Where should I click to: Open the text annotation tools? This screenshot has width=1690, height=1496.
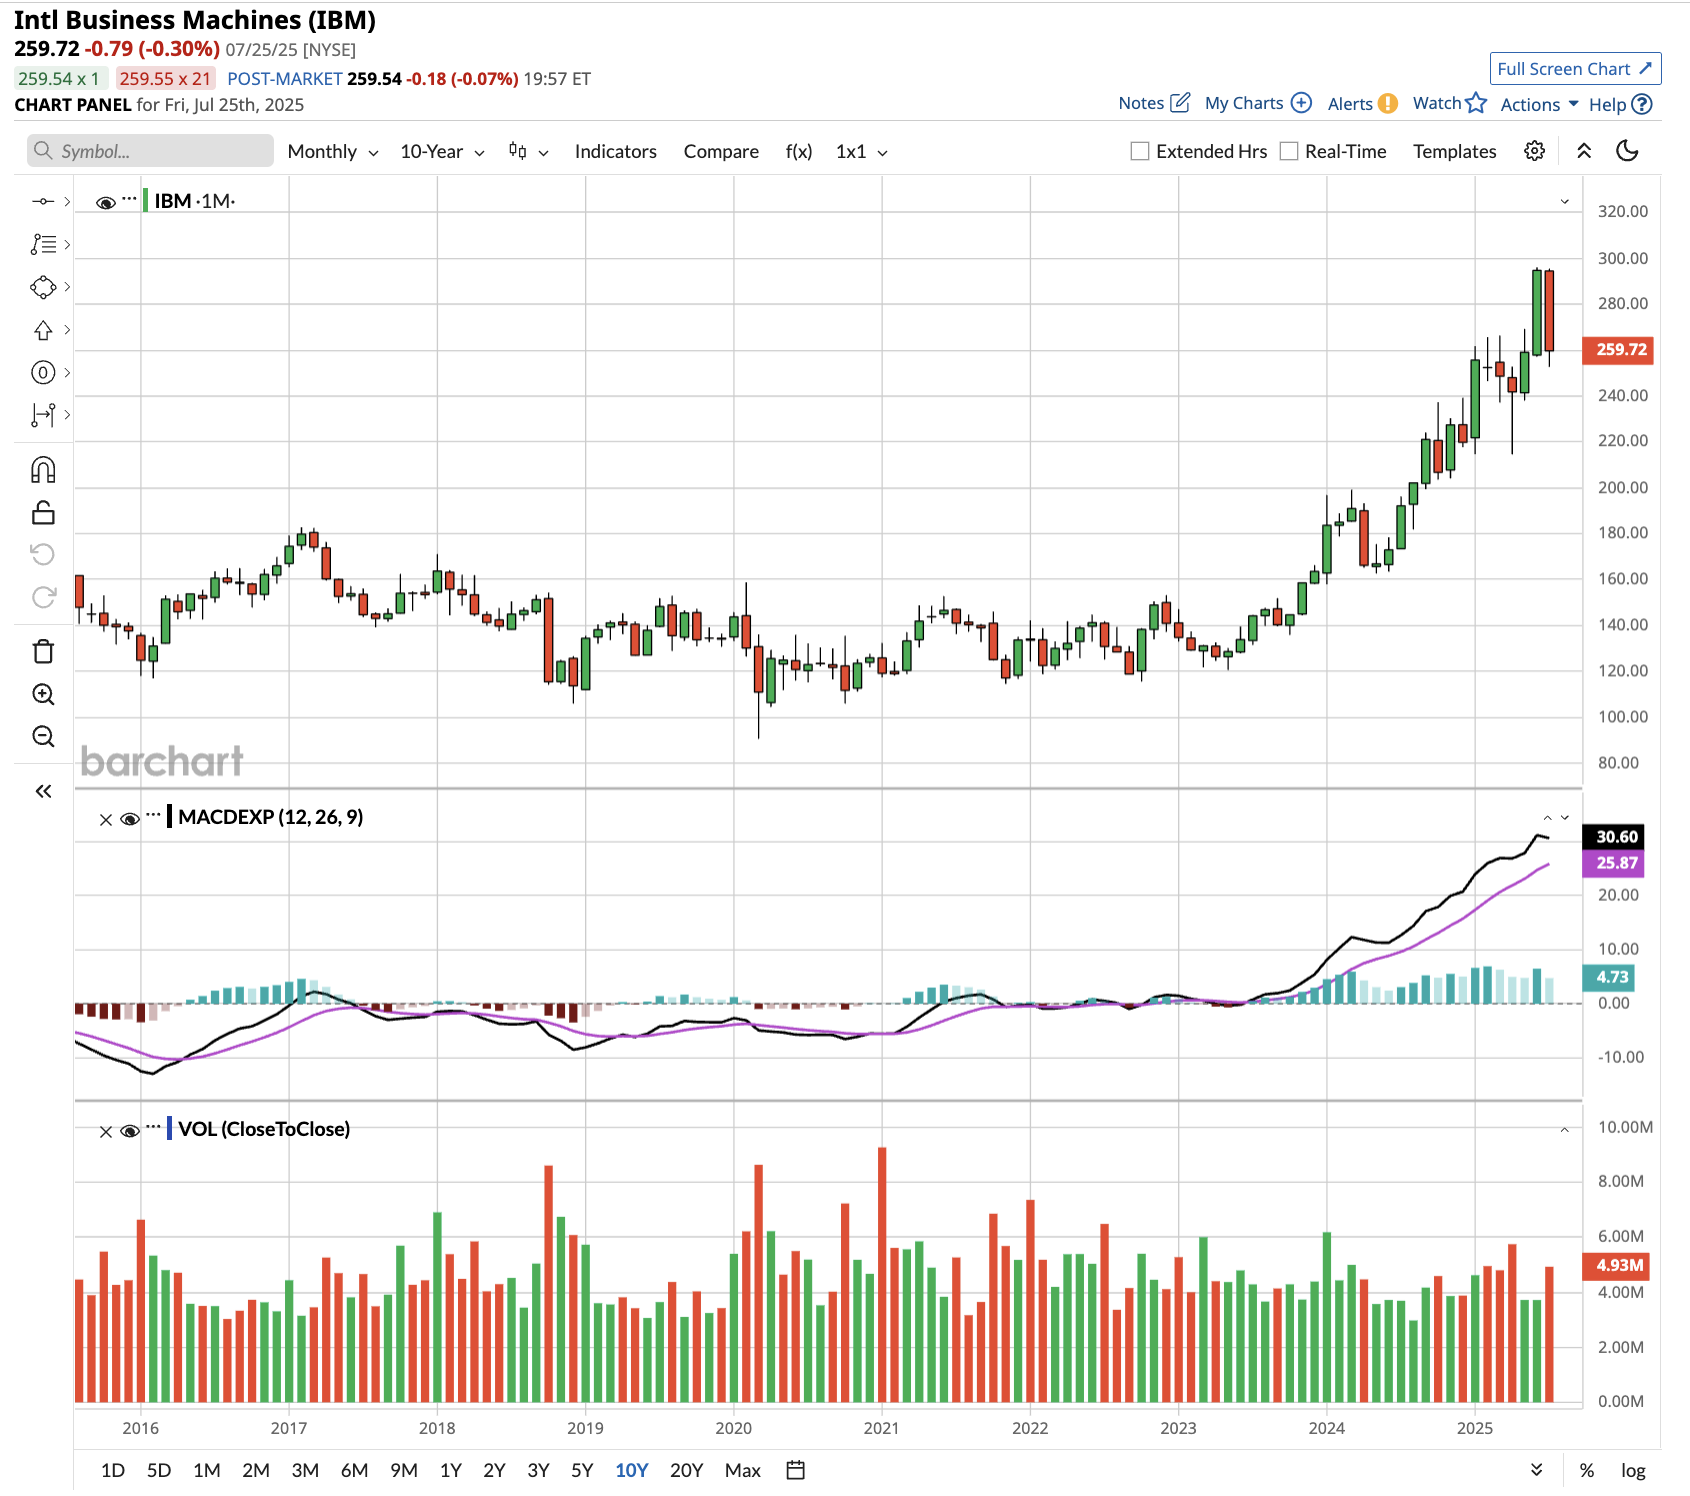(x=43, y=244)
